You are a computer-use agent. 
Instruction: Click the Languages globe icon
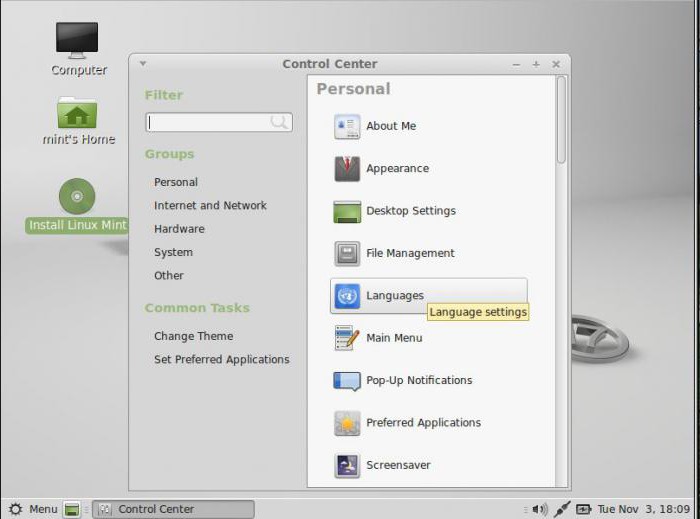click(x=347, y=296)
